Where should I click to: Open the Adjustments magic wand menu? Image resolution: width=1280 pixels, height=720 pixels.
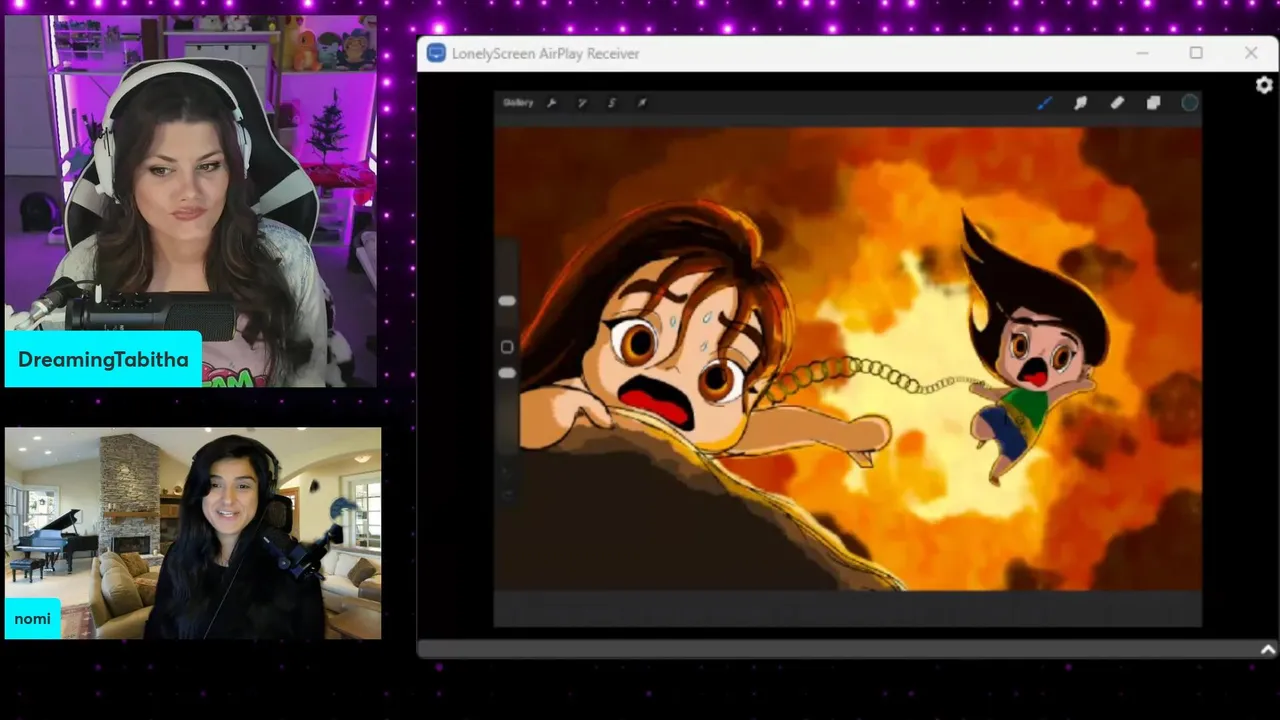pos(582,103)
